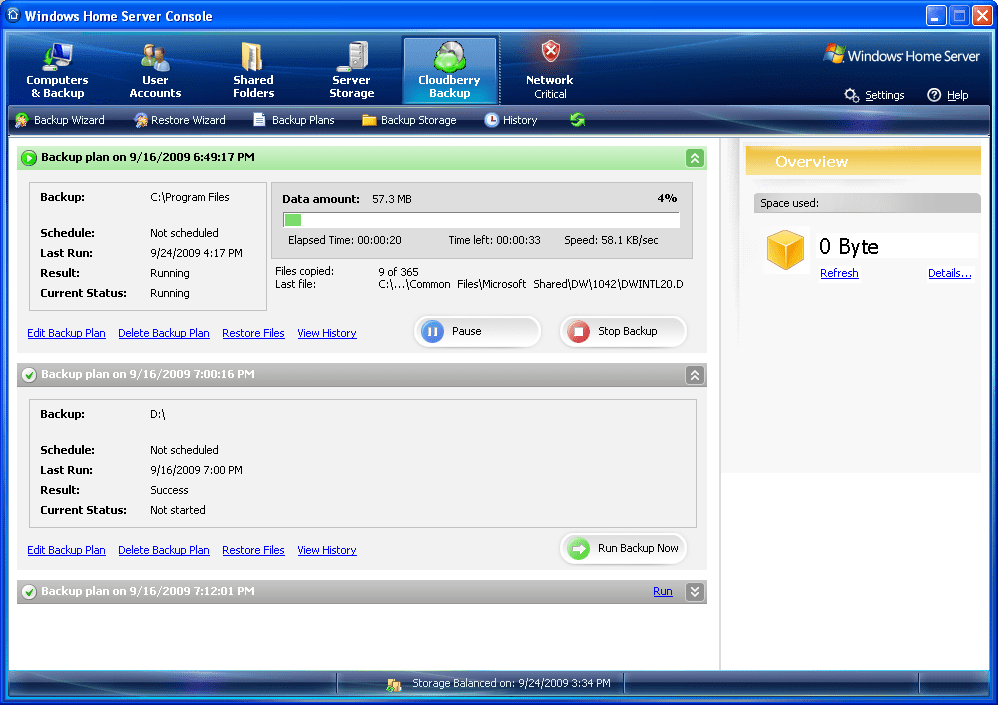
Task: Open Settings with gear icon
Action: coord(875,95)
